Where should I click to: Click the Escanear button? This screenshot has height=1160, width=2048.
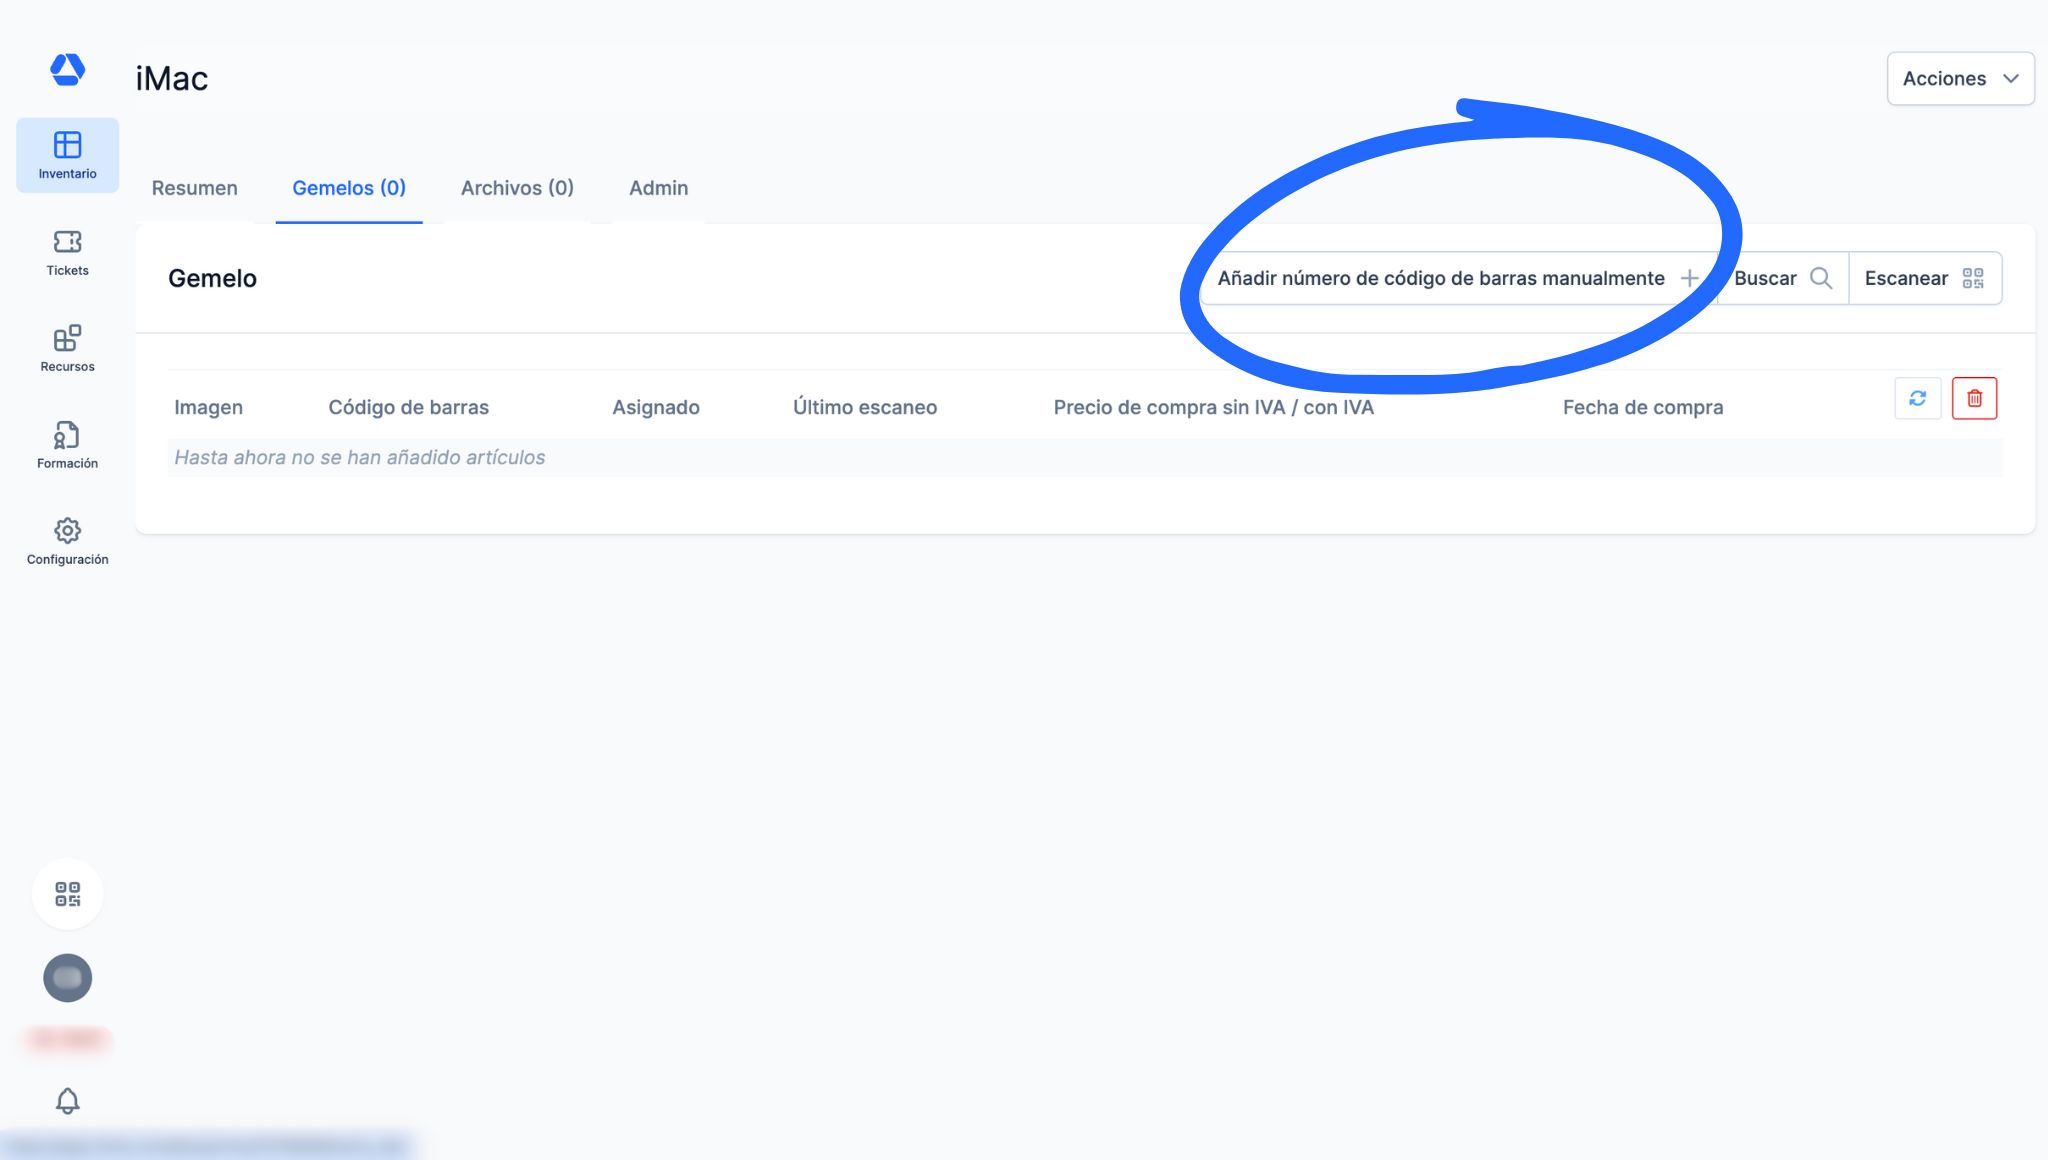pos(1924,278)
